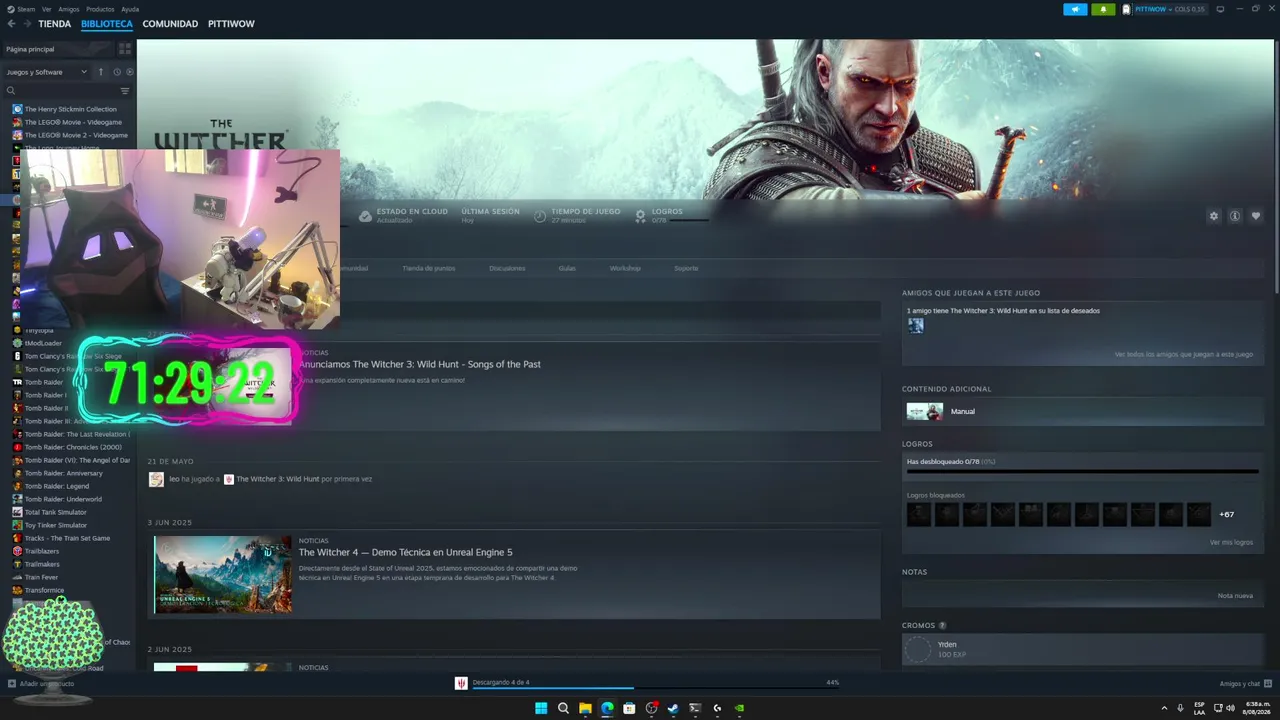This screenshot has height=720, width=1280.
Task: Open File Explorer from taskbar
Action: click(x=585, y=708)
